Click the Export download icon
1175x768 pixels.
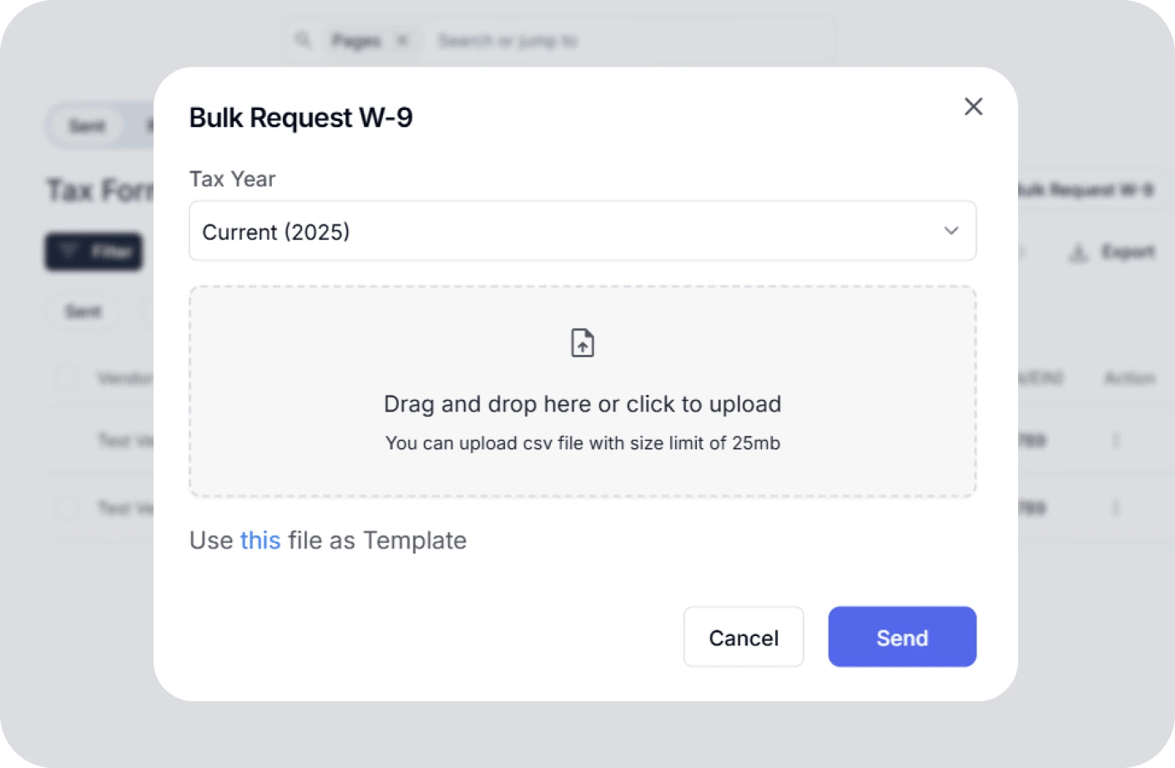pos(1078,253)
